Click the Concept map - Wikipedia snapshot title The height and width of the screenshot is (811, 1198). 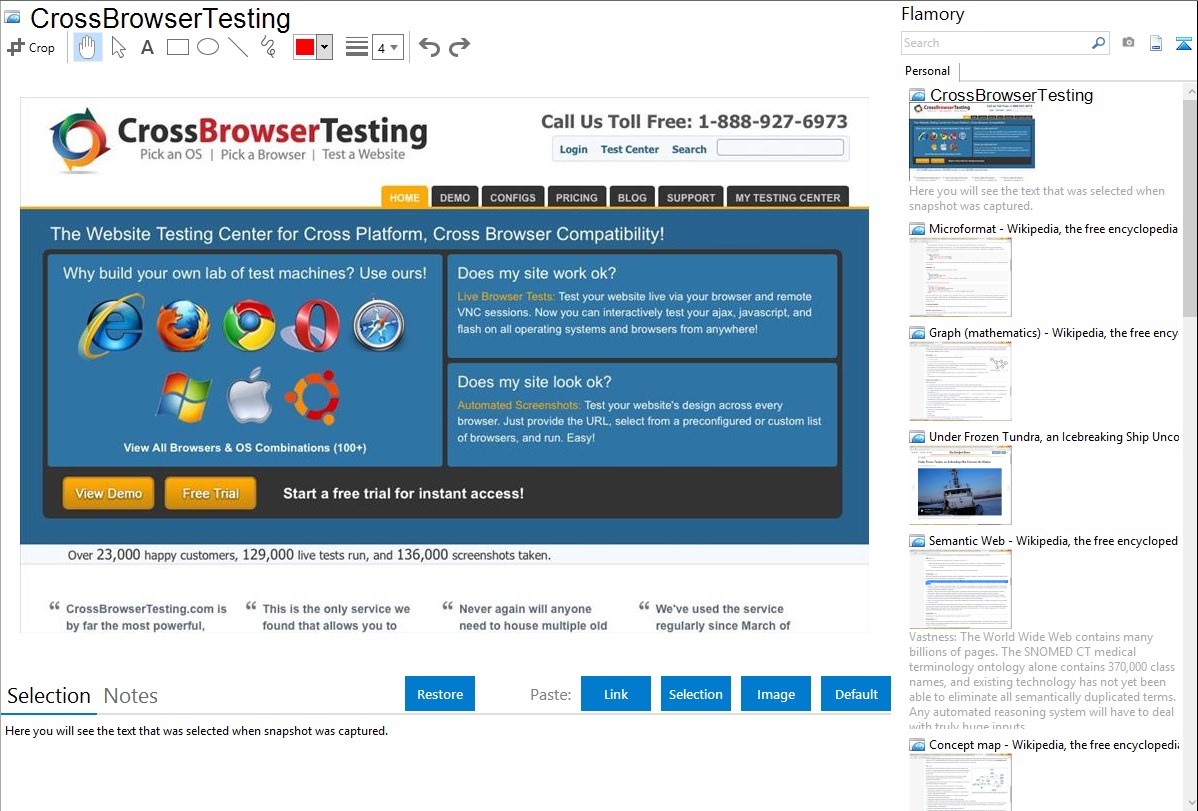click(x=1053, y=744)
